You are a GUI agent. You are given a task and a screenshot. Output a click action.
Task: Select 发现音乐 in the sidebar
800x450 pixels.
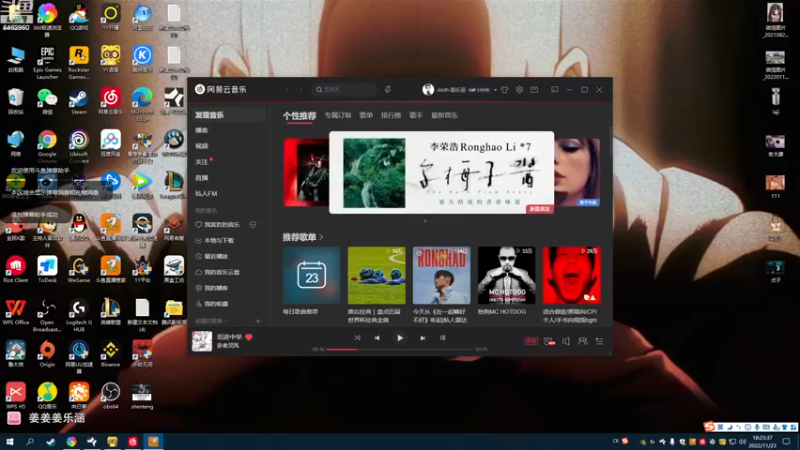[228, 115]
